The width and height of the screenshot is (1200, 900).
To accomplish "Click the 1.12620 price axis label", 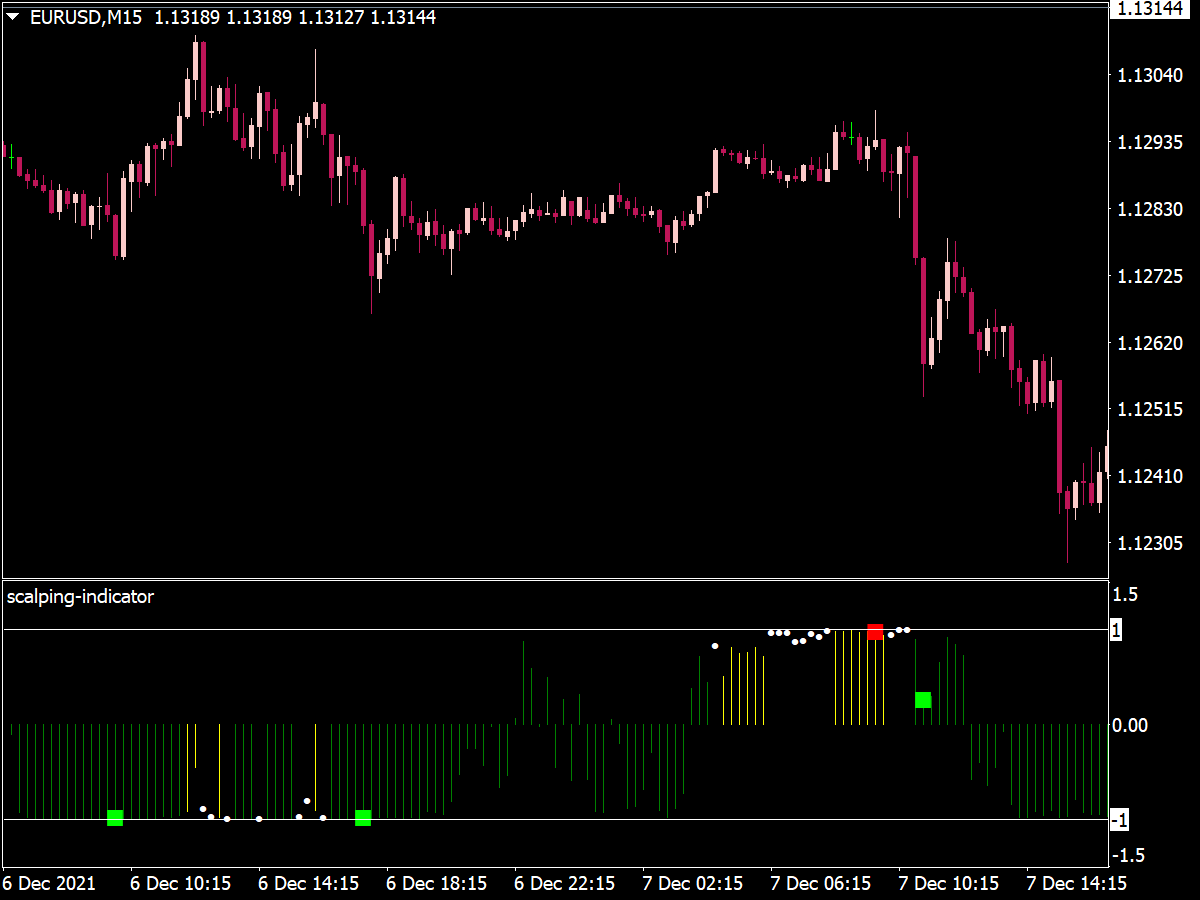I will [1151, 343].
